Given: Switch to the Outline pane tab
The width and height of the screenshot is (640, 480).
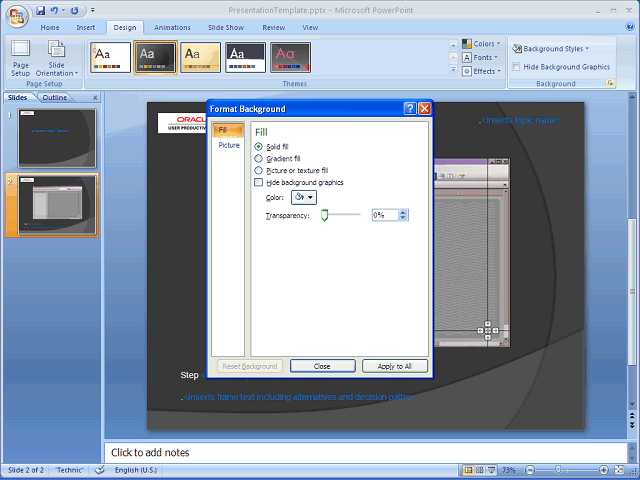Looking at the screenshot, I should [x=54, y=98].
